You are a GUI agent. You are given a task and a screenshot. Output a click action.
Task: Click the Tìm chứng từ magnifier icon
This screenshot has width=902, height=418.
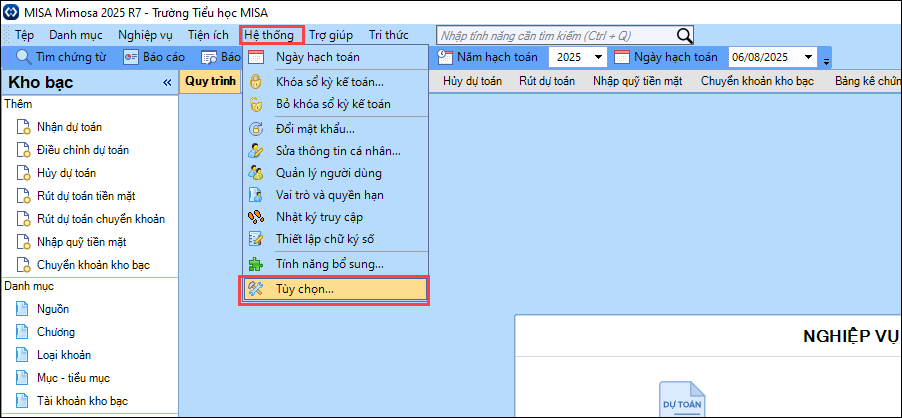click(23, 57)
